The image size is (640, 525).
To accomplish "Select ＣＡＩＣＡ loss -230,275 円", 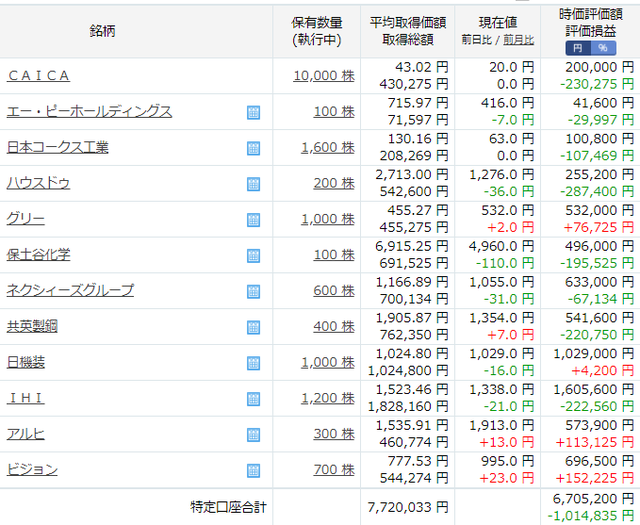I will click(597, 85).
